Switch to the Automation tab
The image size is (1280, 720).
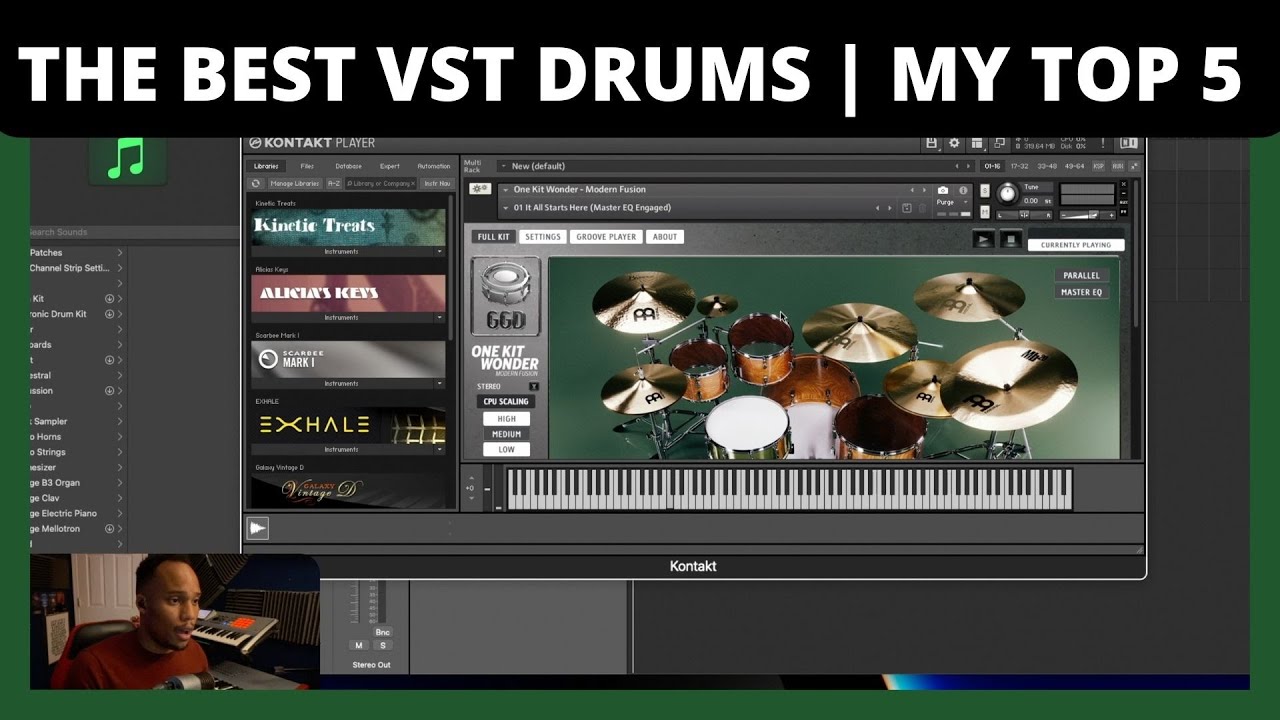pyautogui.click(x=434, y=166)
